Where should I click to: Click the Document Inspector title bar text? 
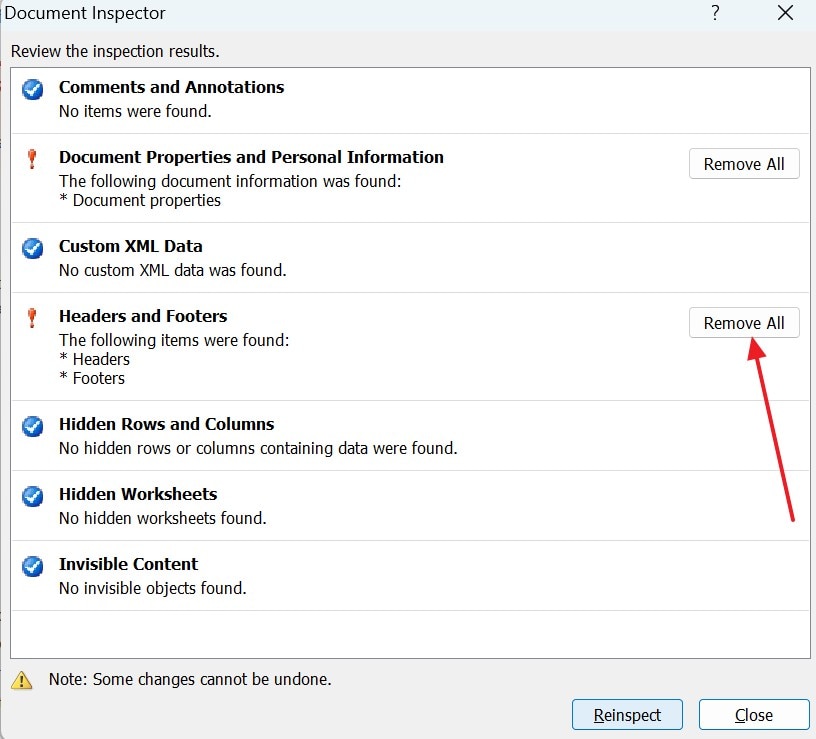[x=85, y=13]
